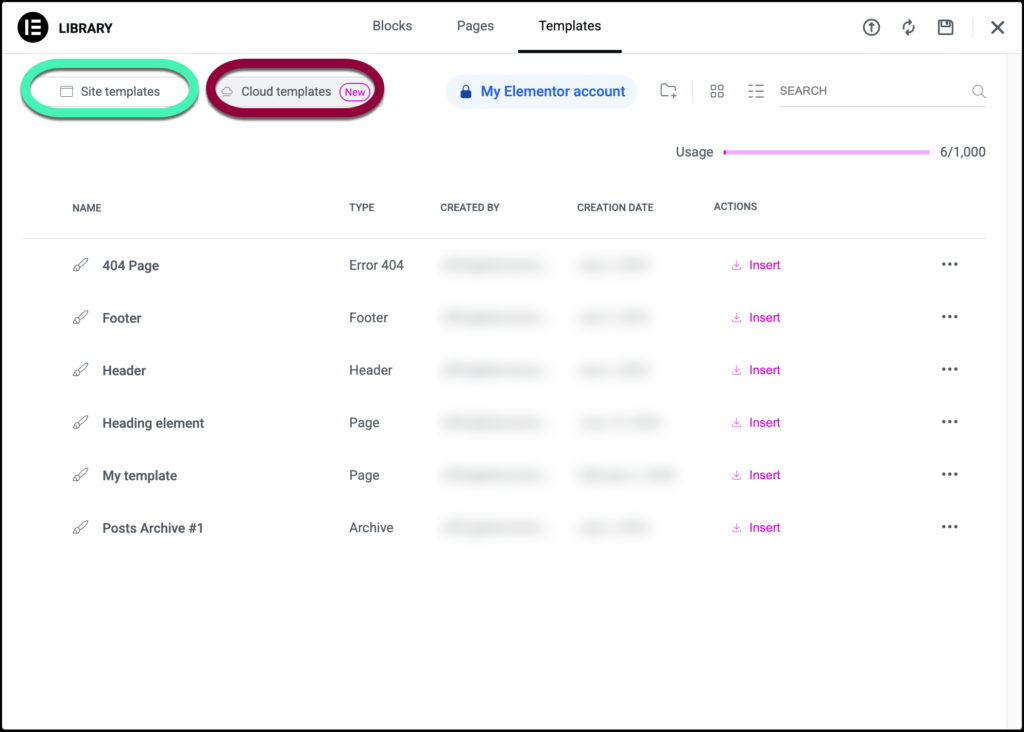The height and width of the screenshot is (732, 1024).
Task: Switch to the Blocks tab
Action: coord(392,26)
